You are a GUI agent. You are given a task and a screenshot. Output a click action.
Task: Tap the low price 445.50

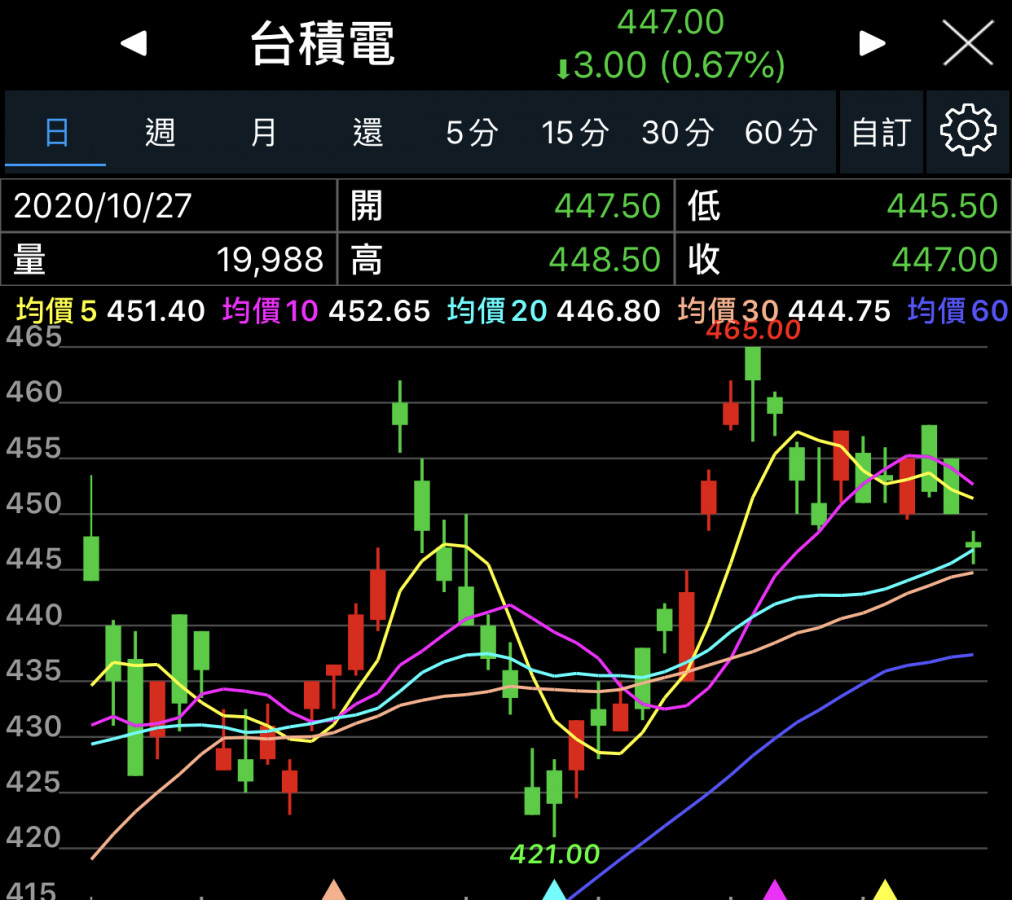click(x=942, y=206)
